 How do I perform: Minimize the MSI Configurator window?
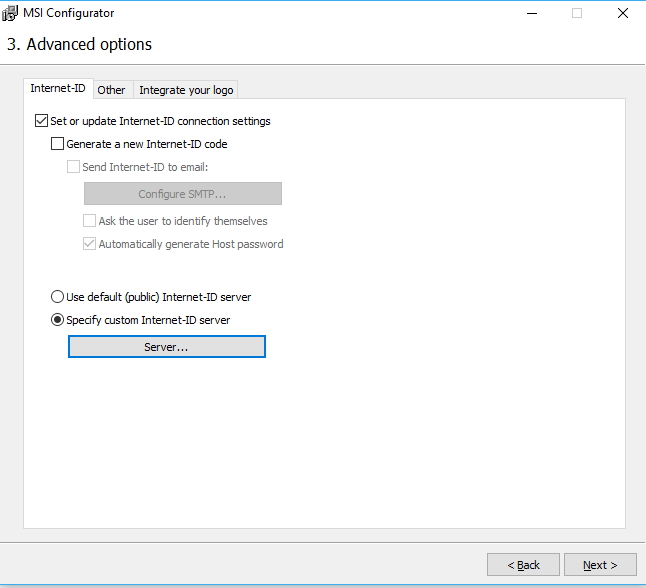[529, 14]
